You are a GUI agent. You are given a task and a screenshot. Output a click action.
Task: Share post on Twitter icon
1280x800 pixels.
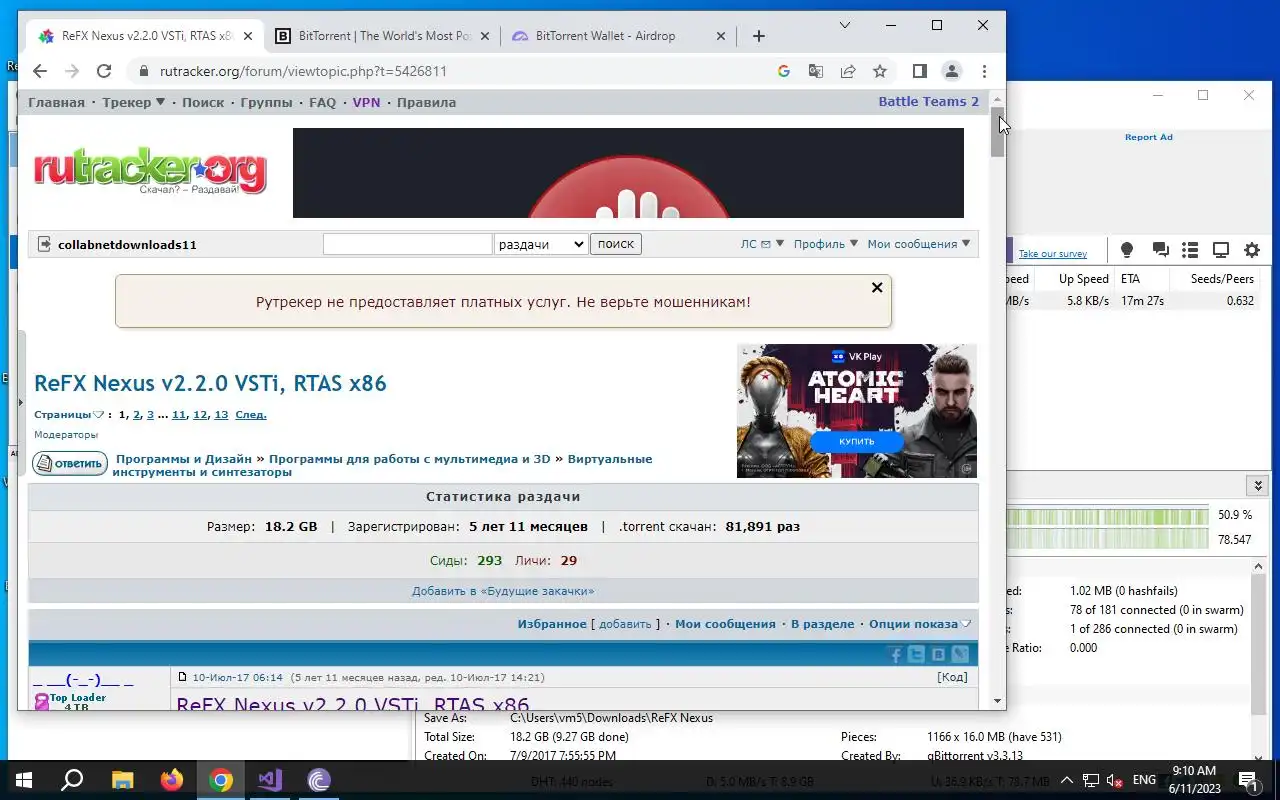point(917,655)
